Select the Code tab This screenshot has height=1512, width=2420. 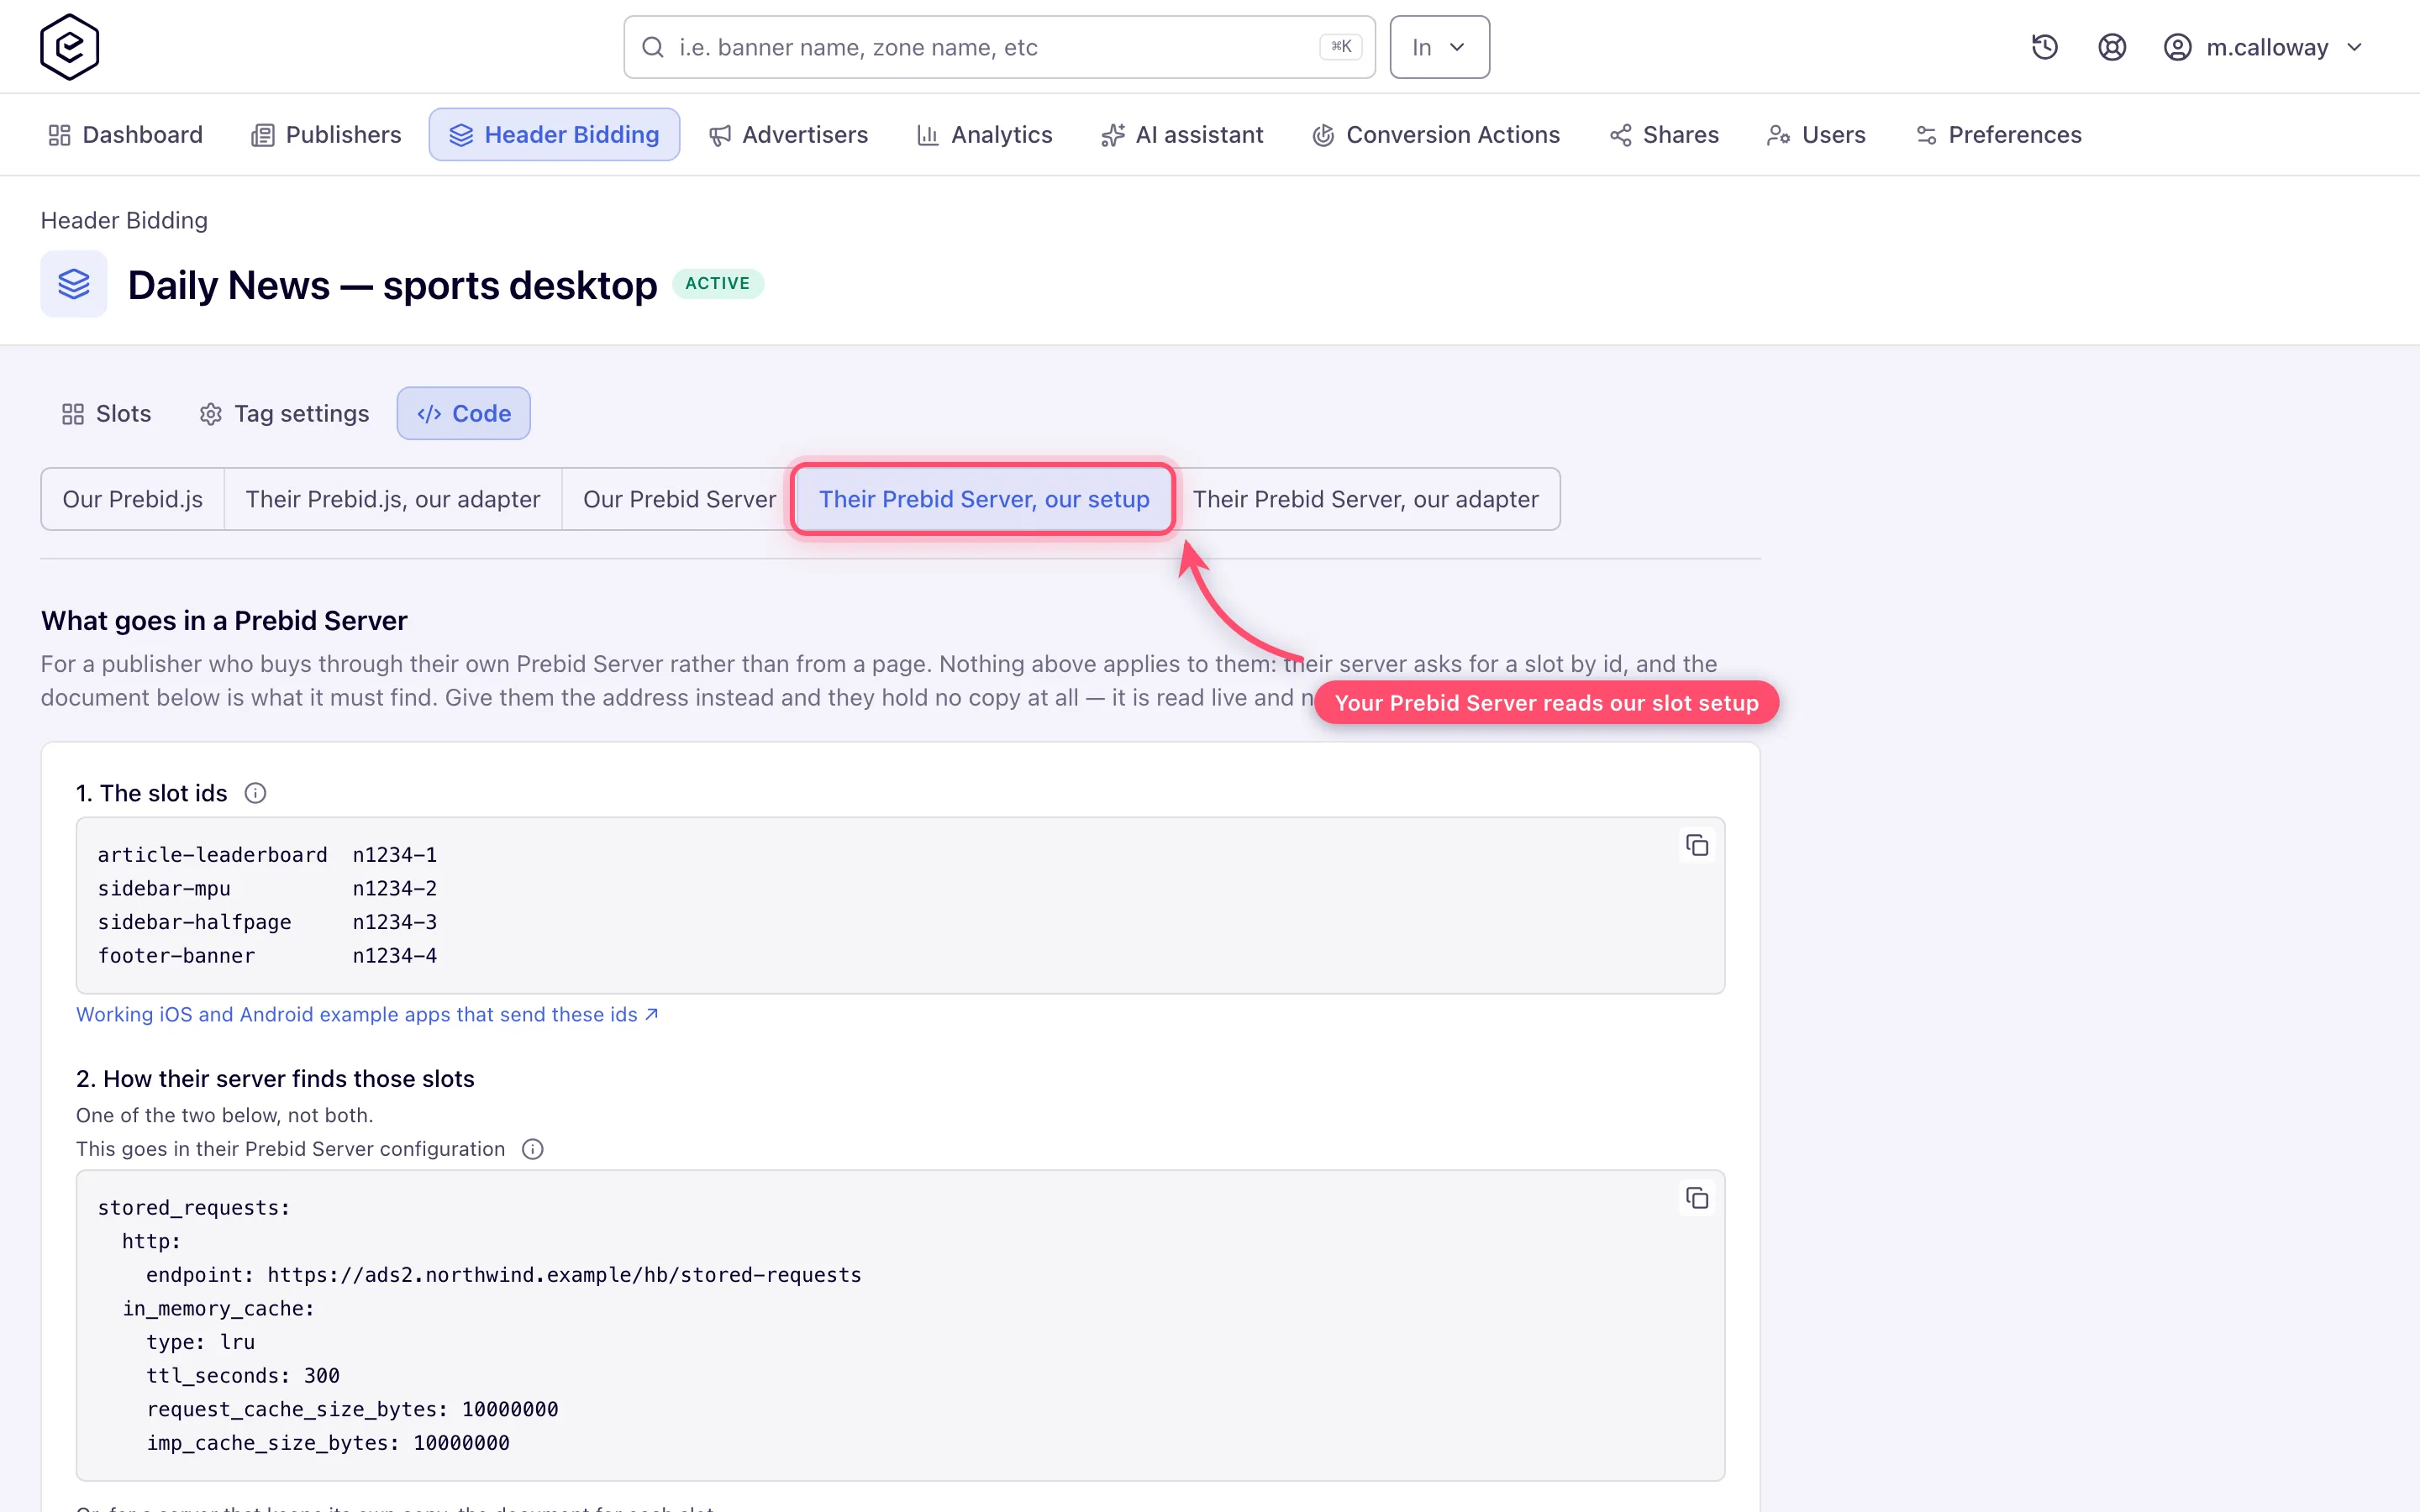click(464, 414)
